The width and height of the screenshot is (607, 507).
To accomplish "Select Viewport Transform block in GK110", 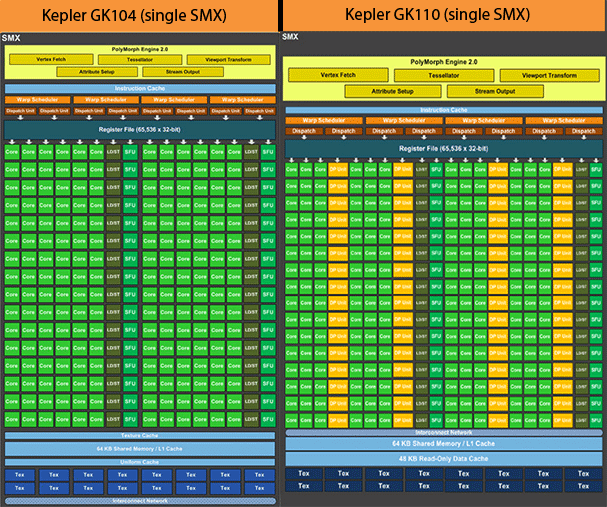I will 549,75.
